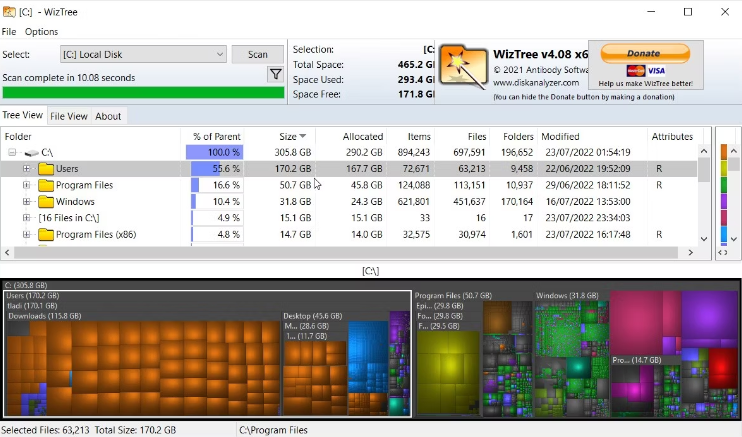The width and height of the screenshot is (742, 437).
Task: Click the 55.6 % bar for Users
Action: [217, 169]
